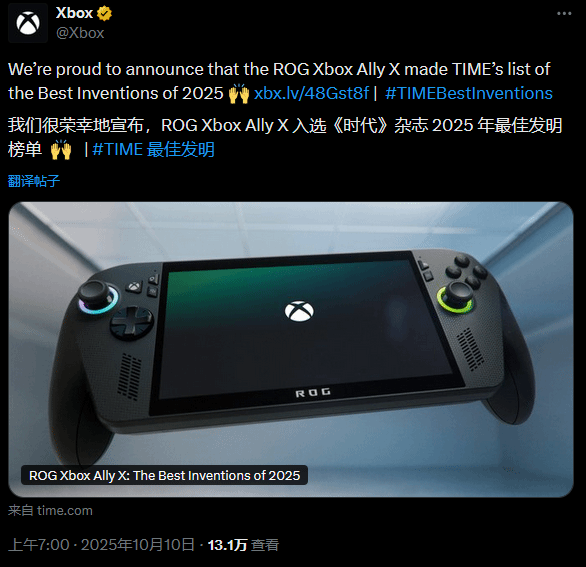Screen dimensions: 586x567
Task: Click the card caption 'ROG Xbox Ally X: The Best Inventions of 2025'
Action: tap(164, 475)
